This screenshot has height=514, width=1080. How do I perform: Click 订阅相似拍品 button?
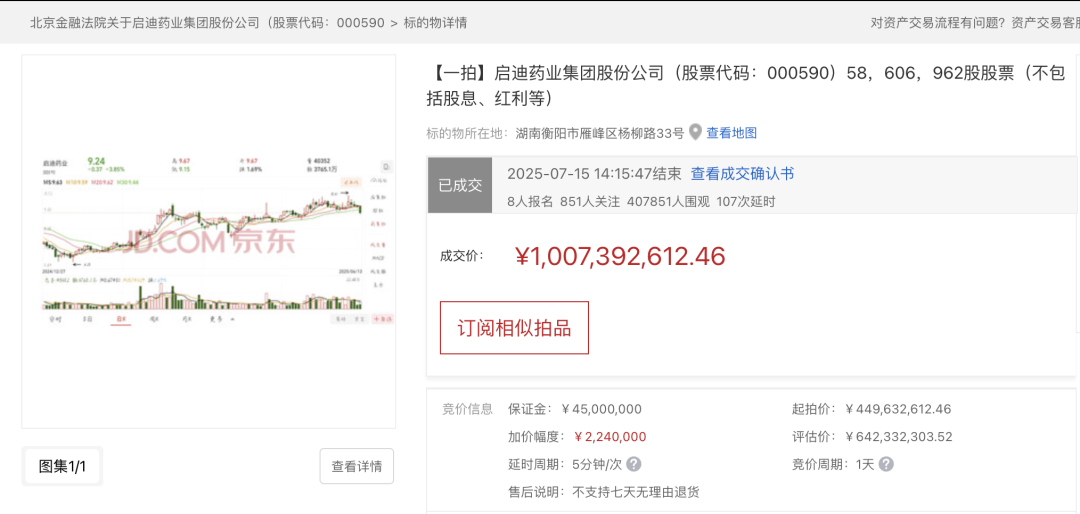click(514, 328)
